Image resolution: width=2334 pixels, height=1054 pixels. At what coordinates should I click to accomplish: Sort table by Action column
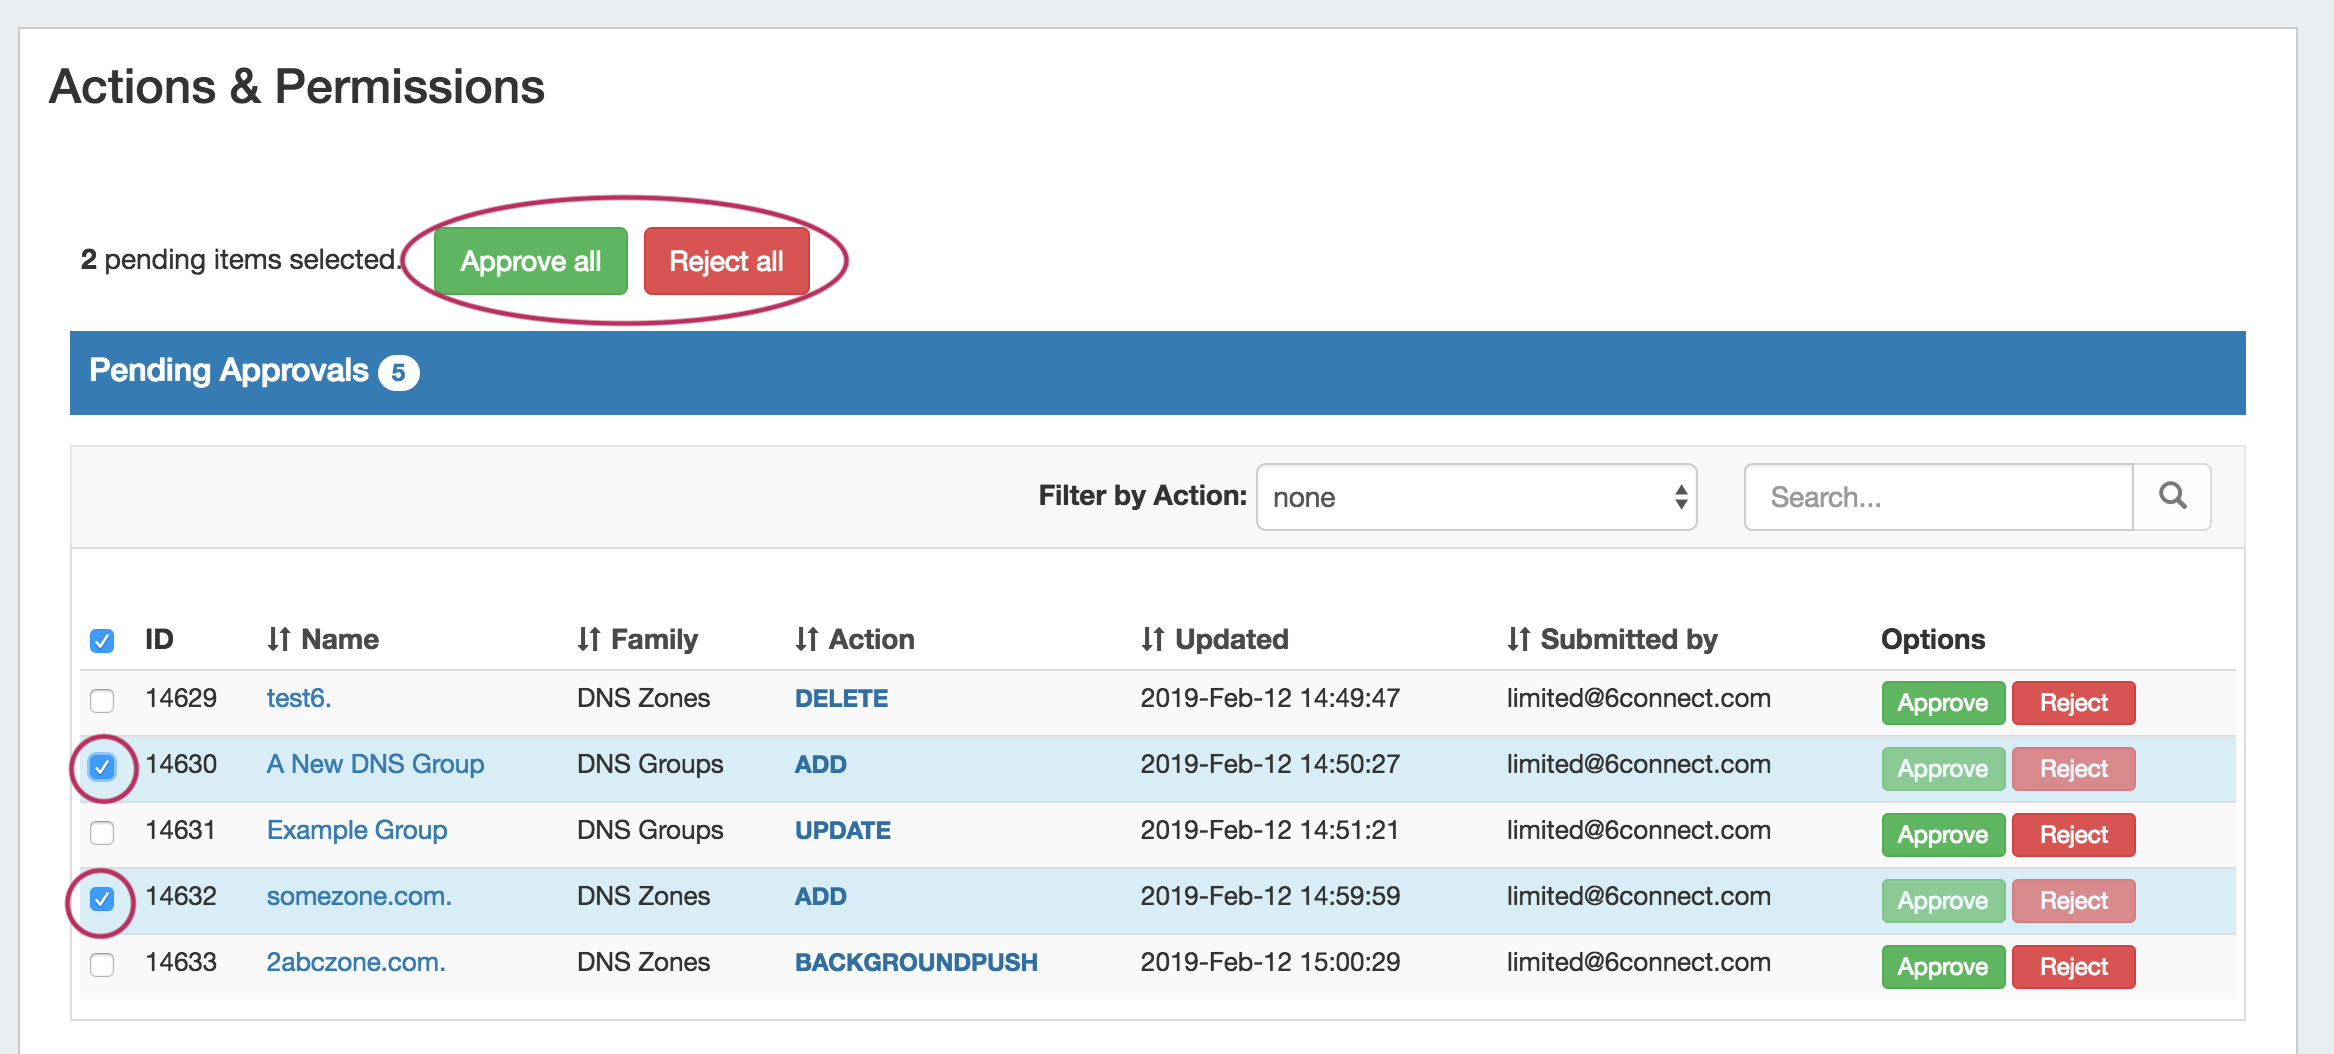coord(855,639)
